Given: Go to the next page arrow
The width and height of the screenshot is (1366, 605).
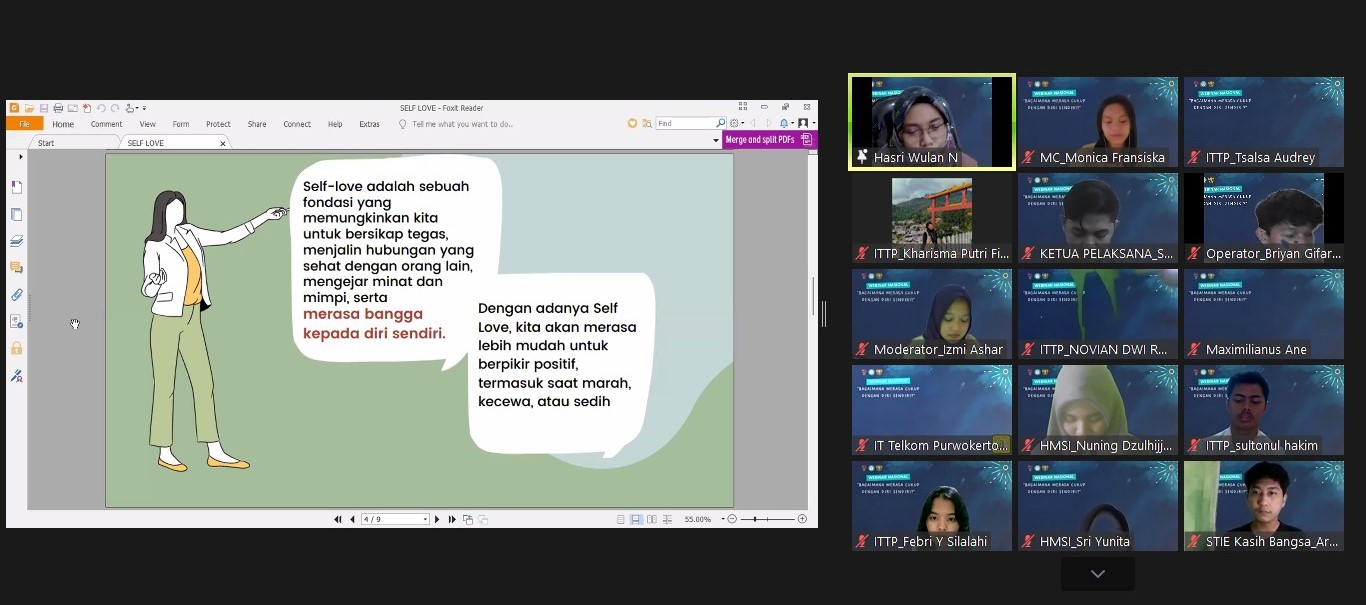Looking at the screenshot, I should click(437, 519).
